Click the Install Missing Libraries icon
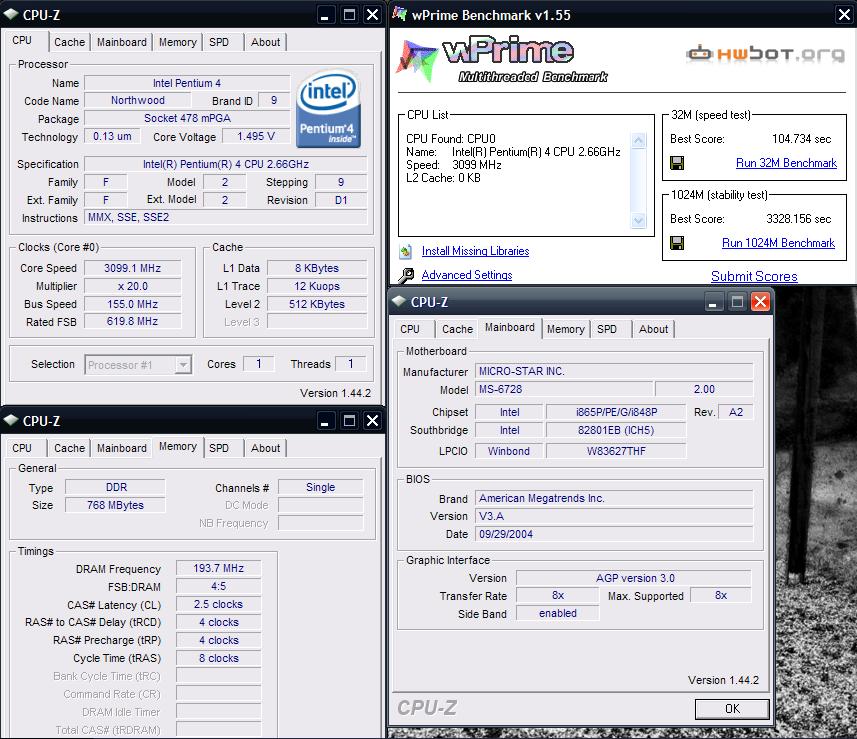The image size is (857, 739). coord(406,251)
